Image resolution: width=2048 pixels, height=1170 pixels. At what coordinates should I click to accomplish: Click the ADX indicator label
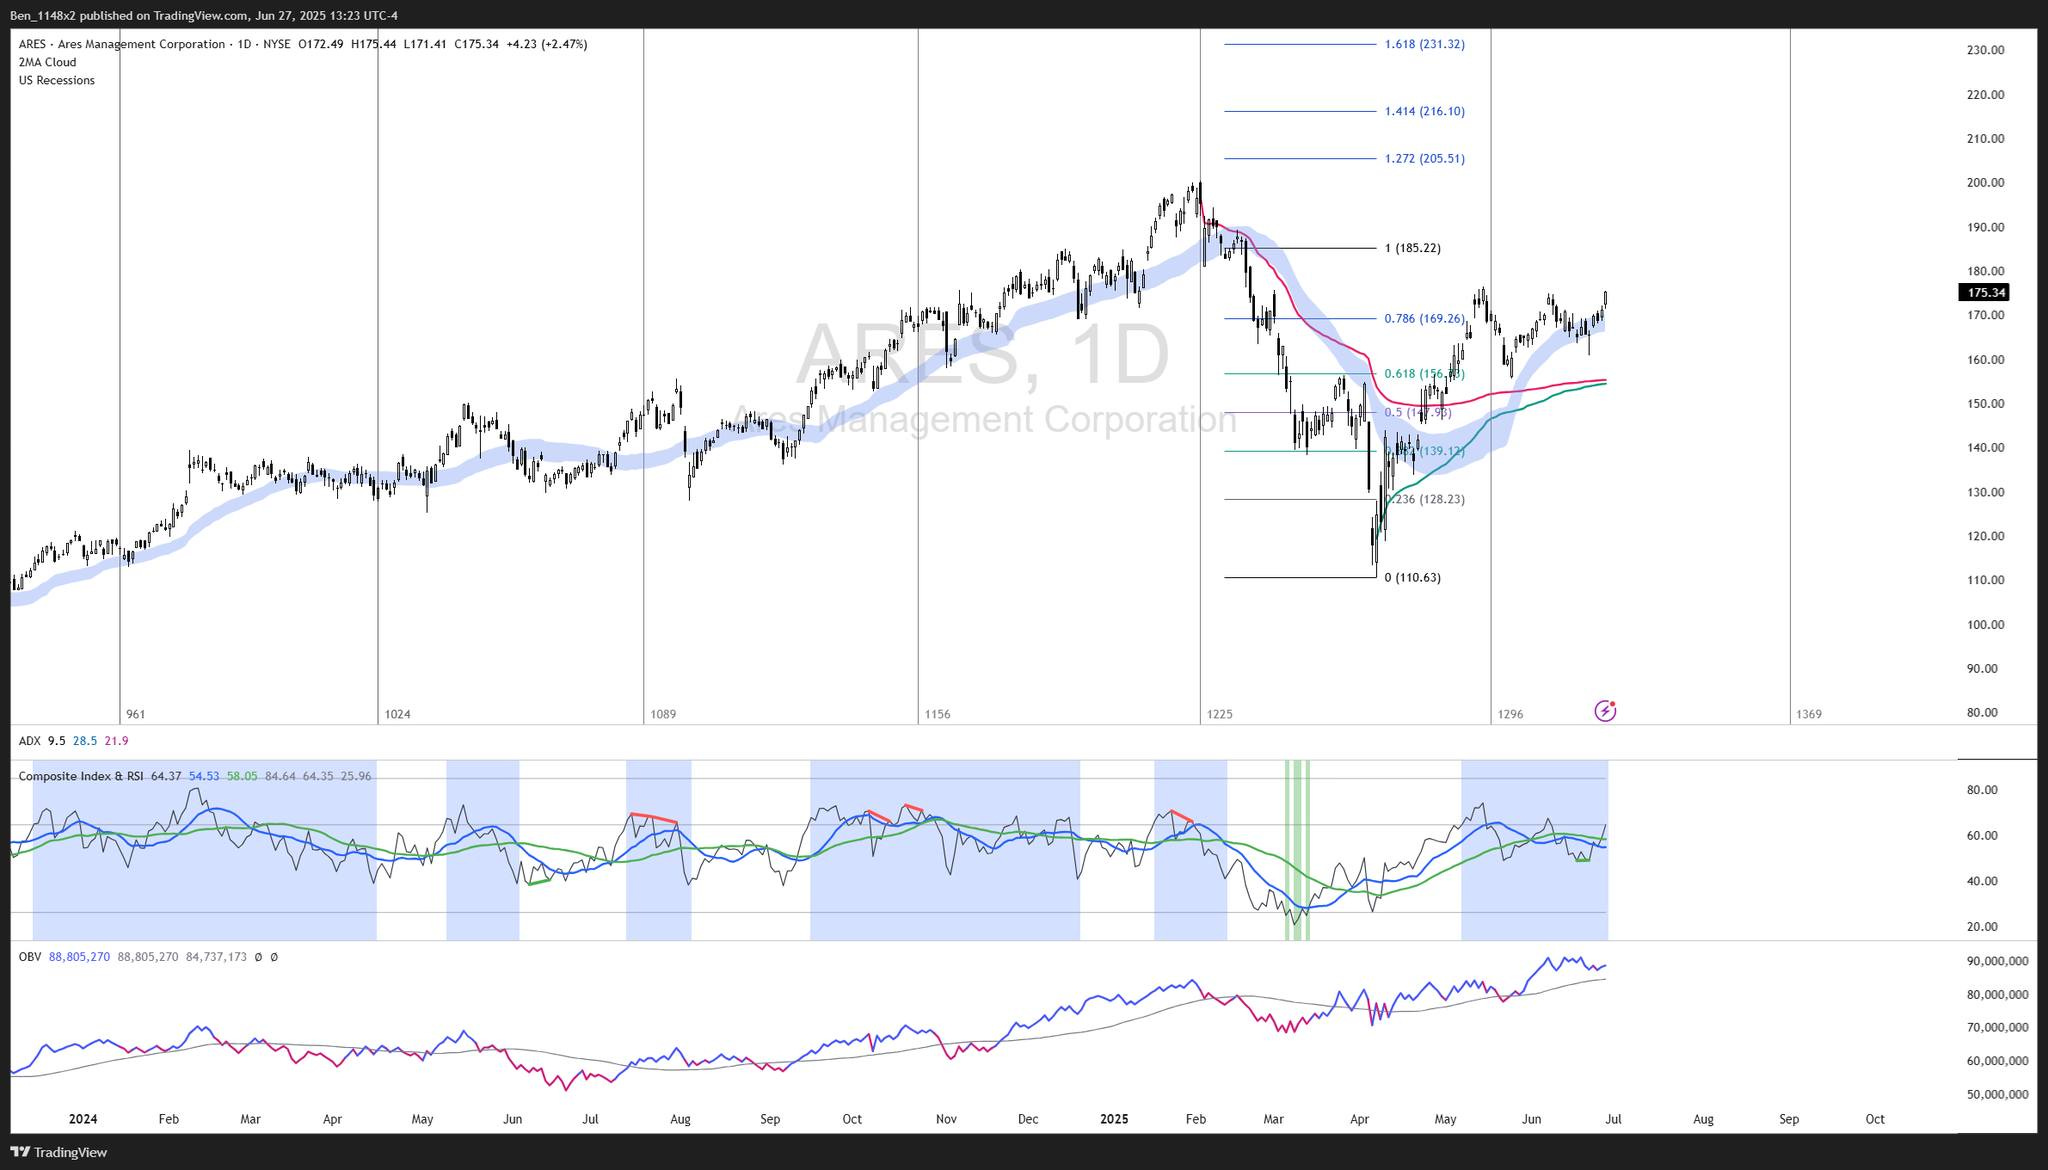pos(30,741)
